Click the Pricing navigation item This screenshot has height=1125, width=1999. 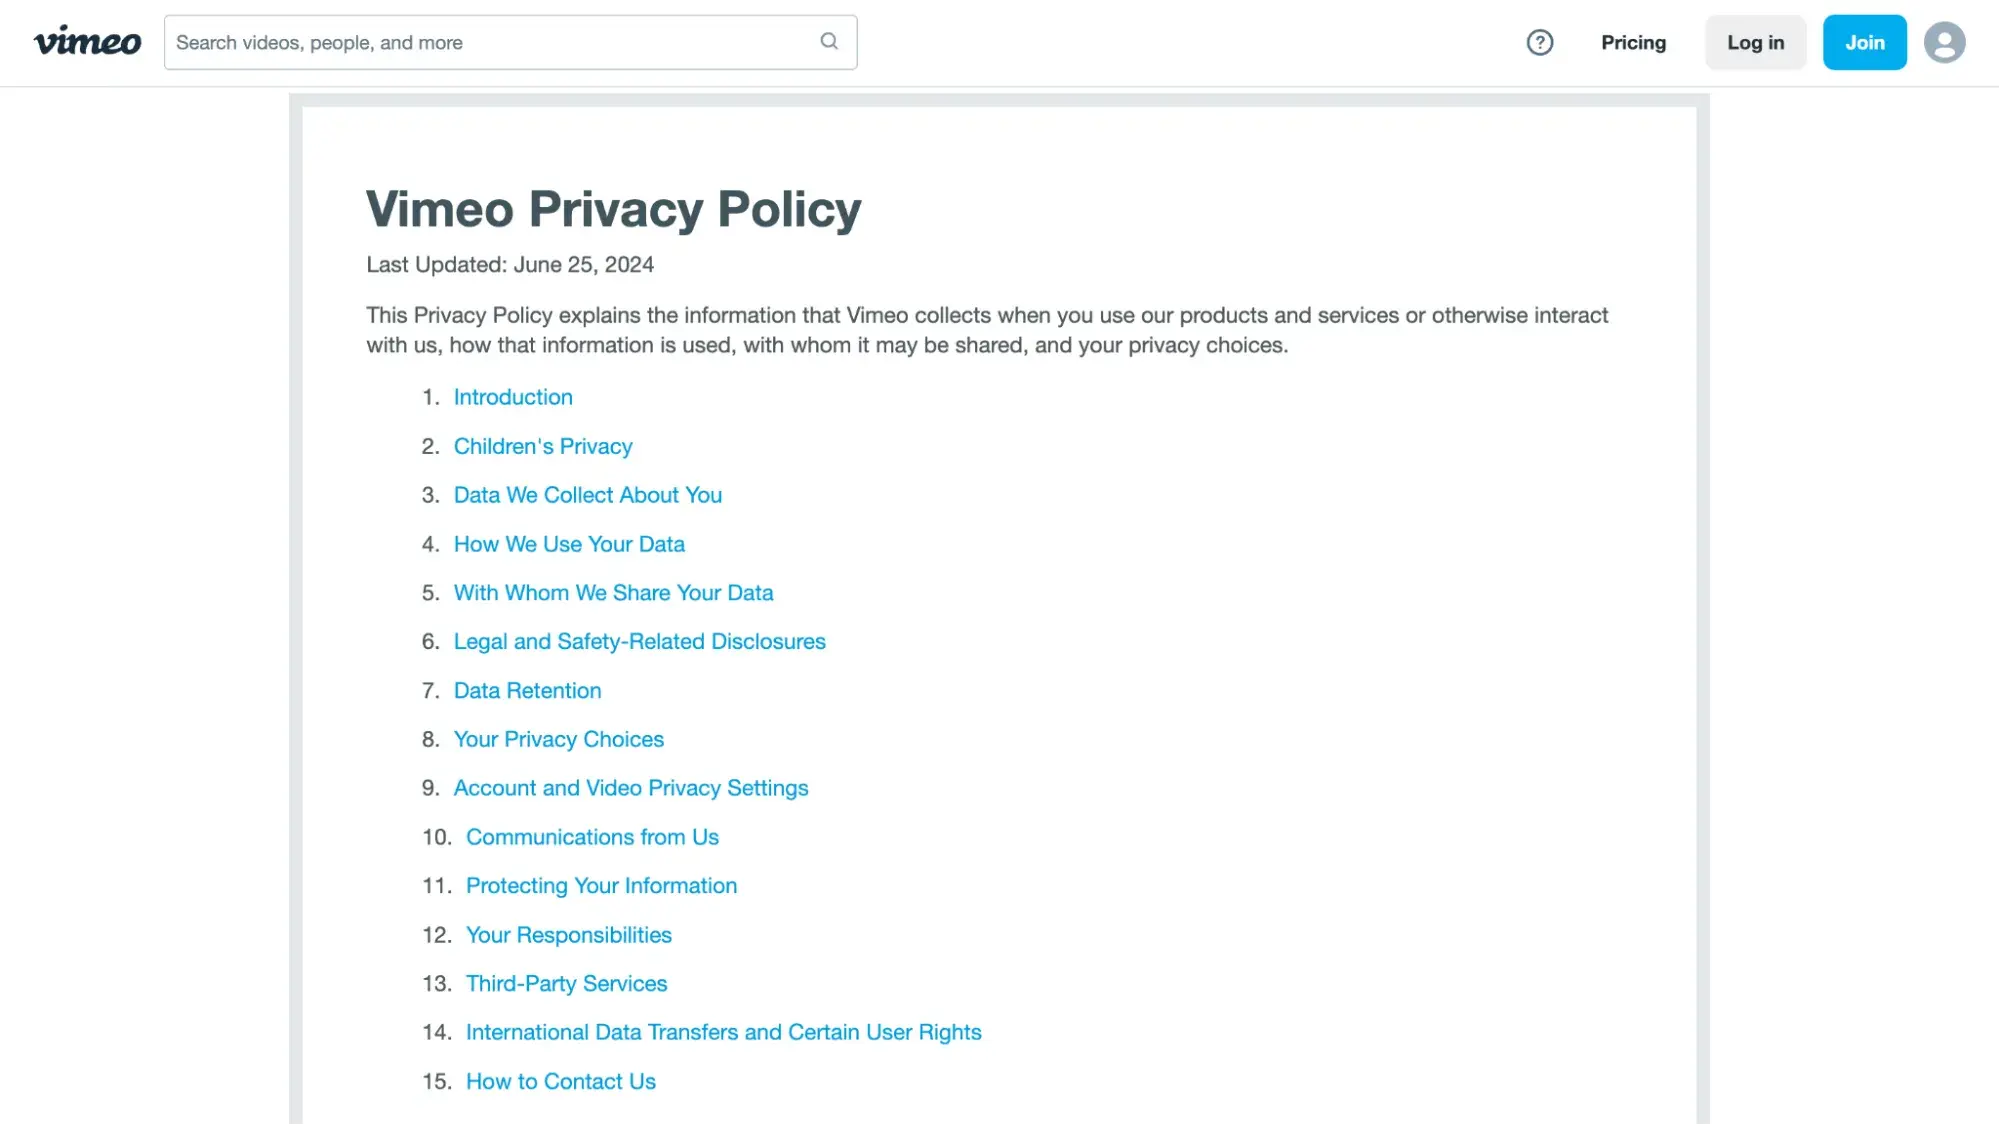pyautogui.click(x=1634, y=41)
